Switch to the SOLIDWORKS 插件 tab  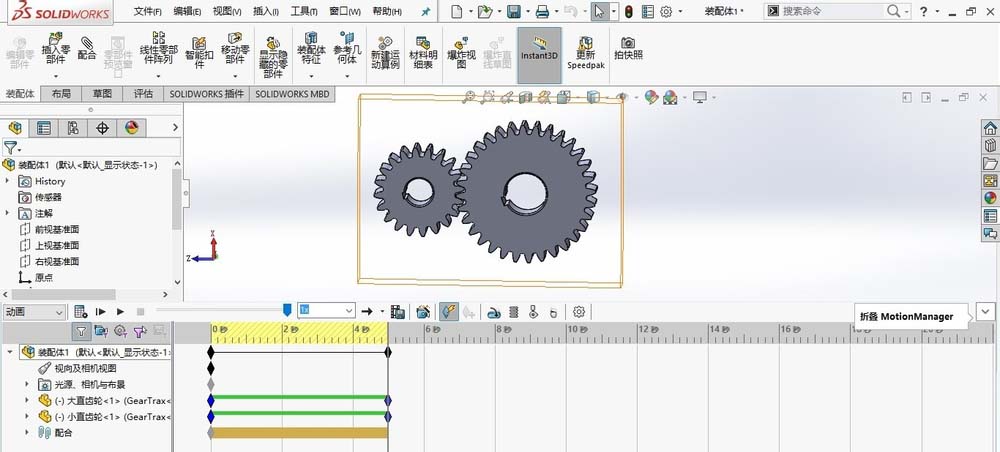(207, 94)
